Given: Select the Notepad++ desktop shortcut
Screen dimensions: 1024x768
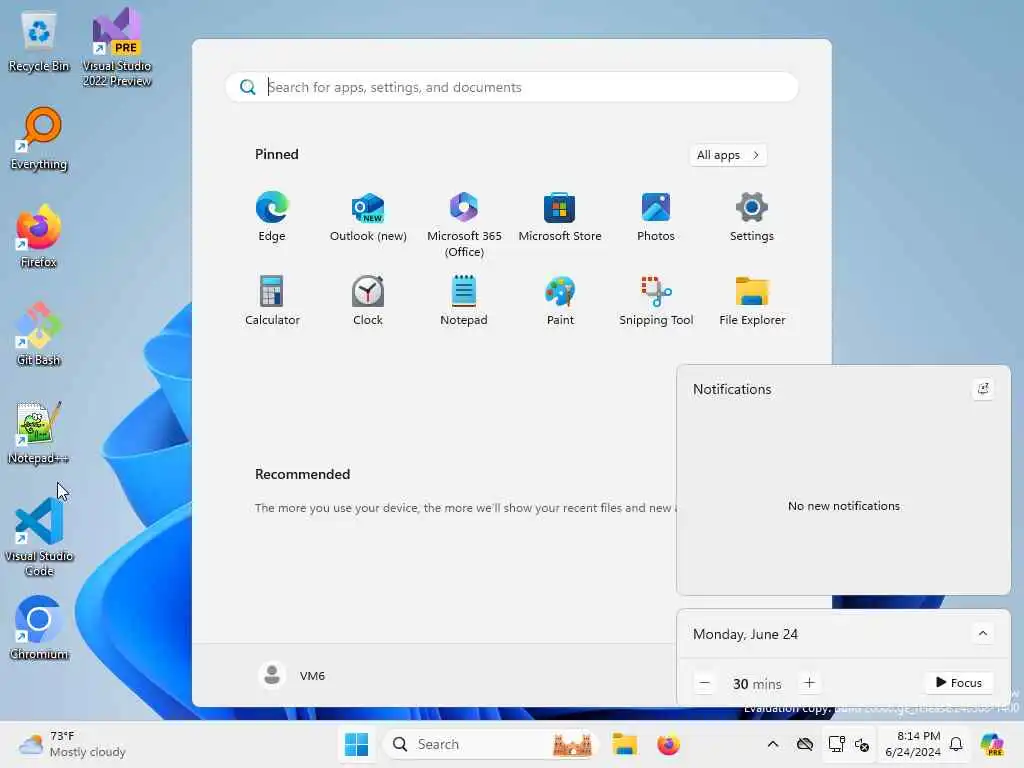Looking at the screenshot, I should [39, 432].
